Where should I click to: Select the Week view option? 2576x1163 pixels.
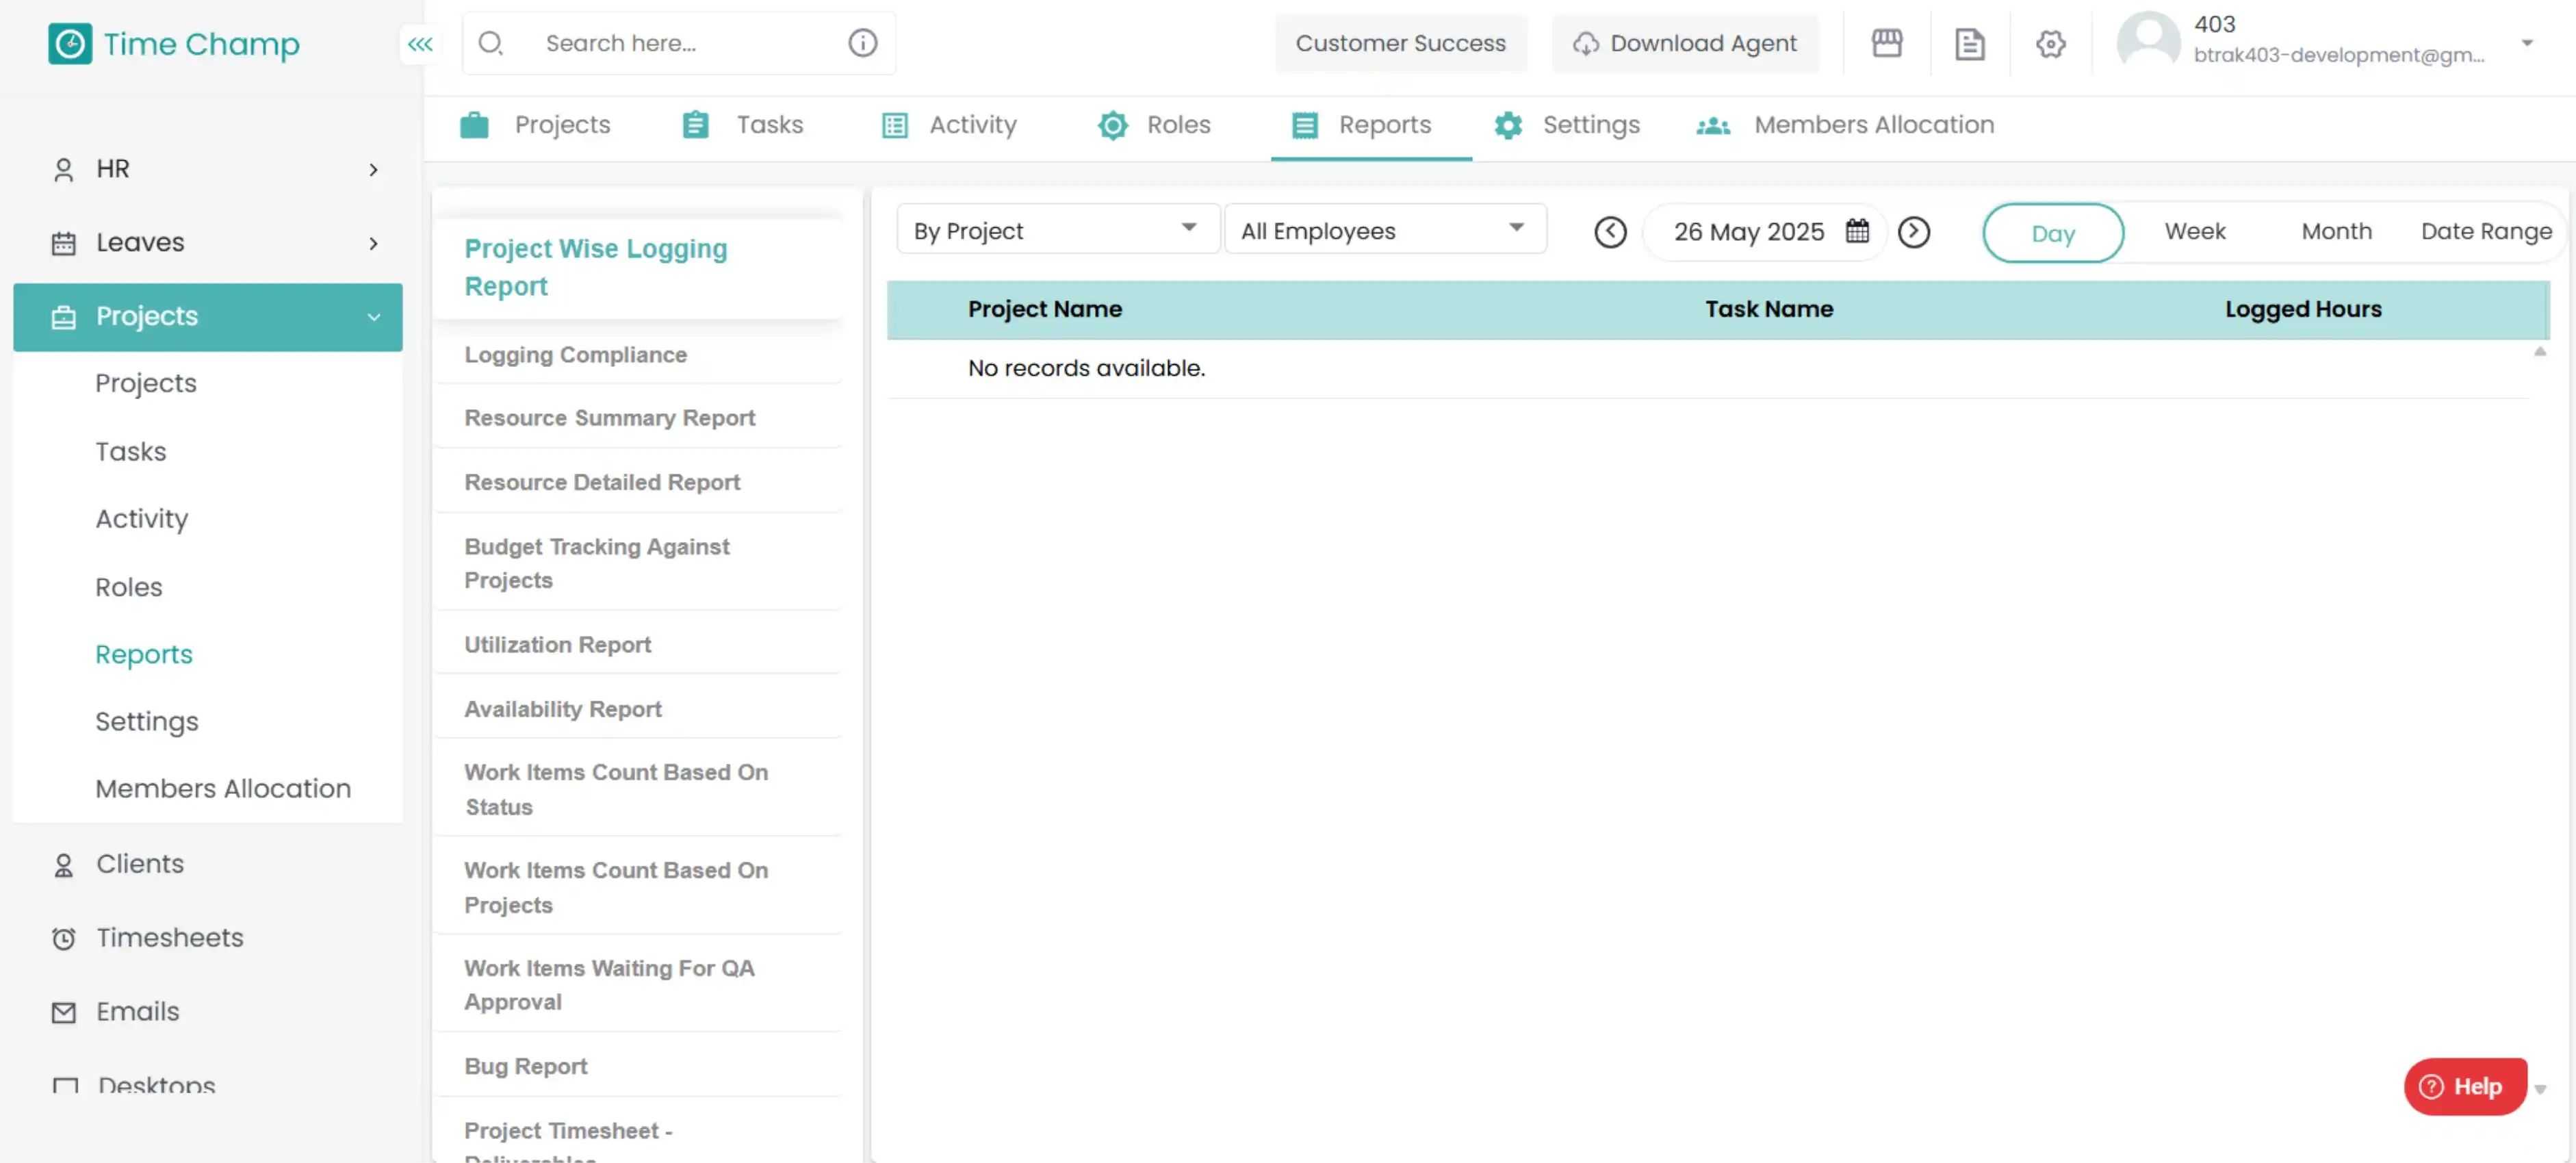2195,231
